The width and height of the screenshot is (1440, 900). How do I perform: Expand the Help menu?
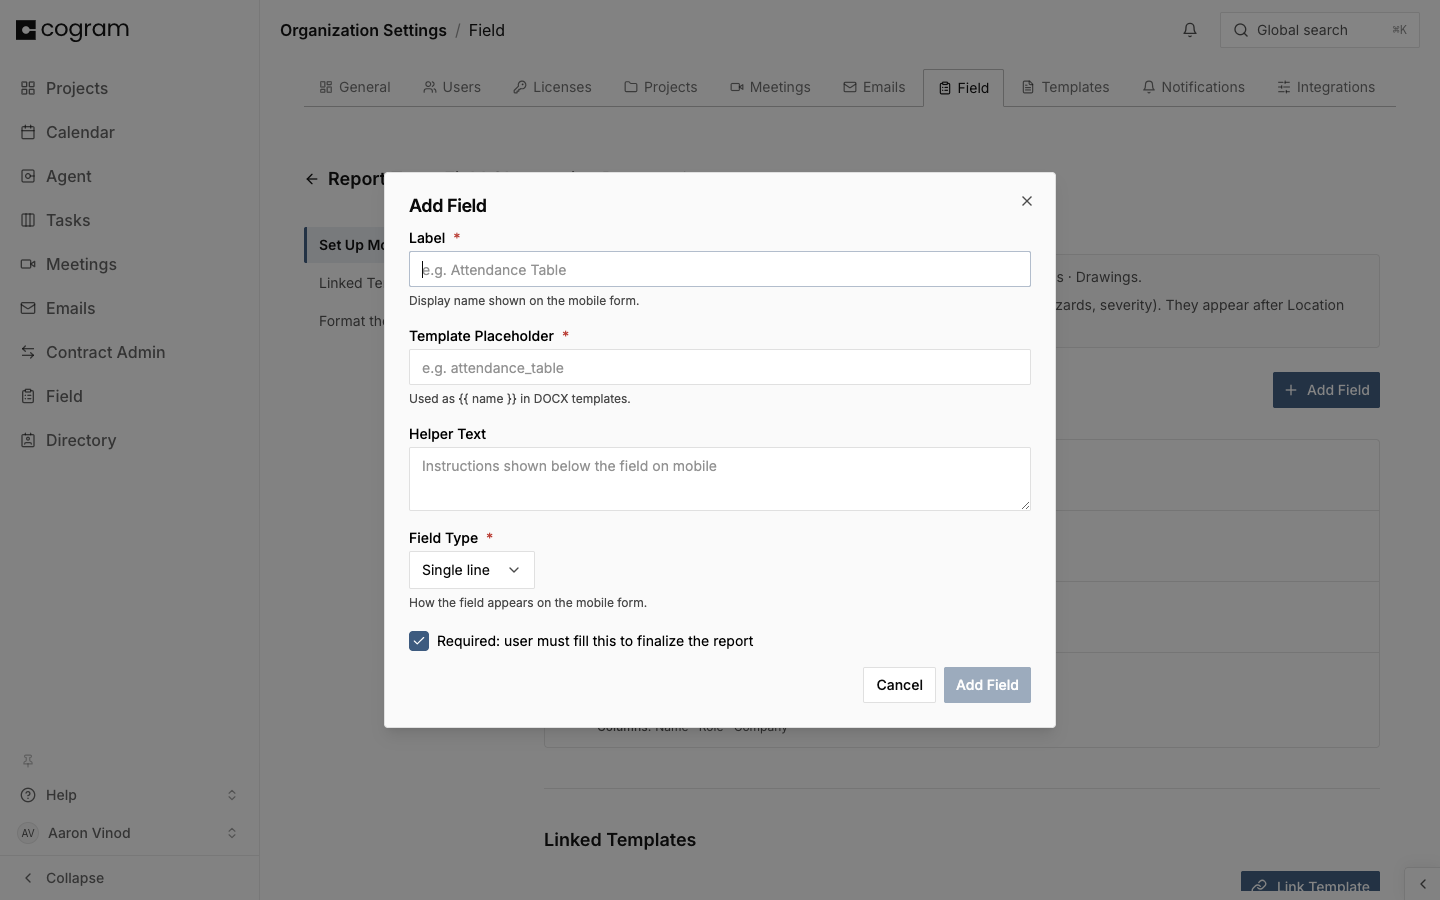[x=130, y=795]
